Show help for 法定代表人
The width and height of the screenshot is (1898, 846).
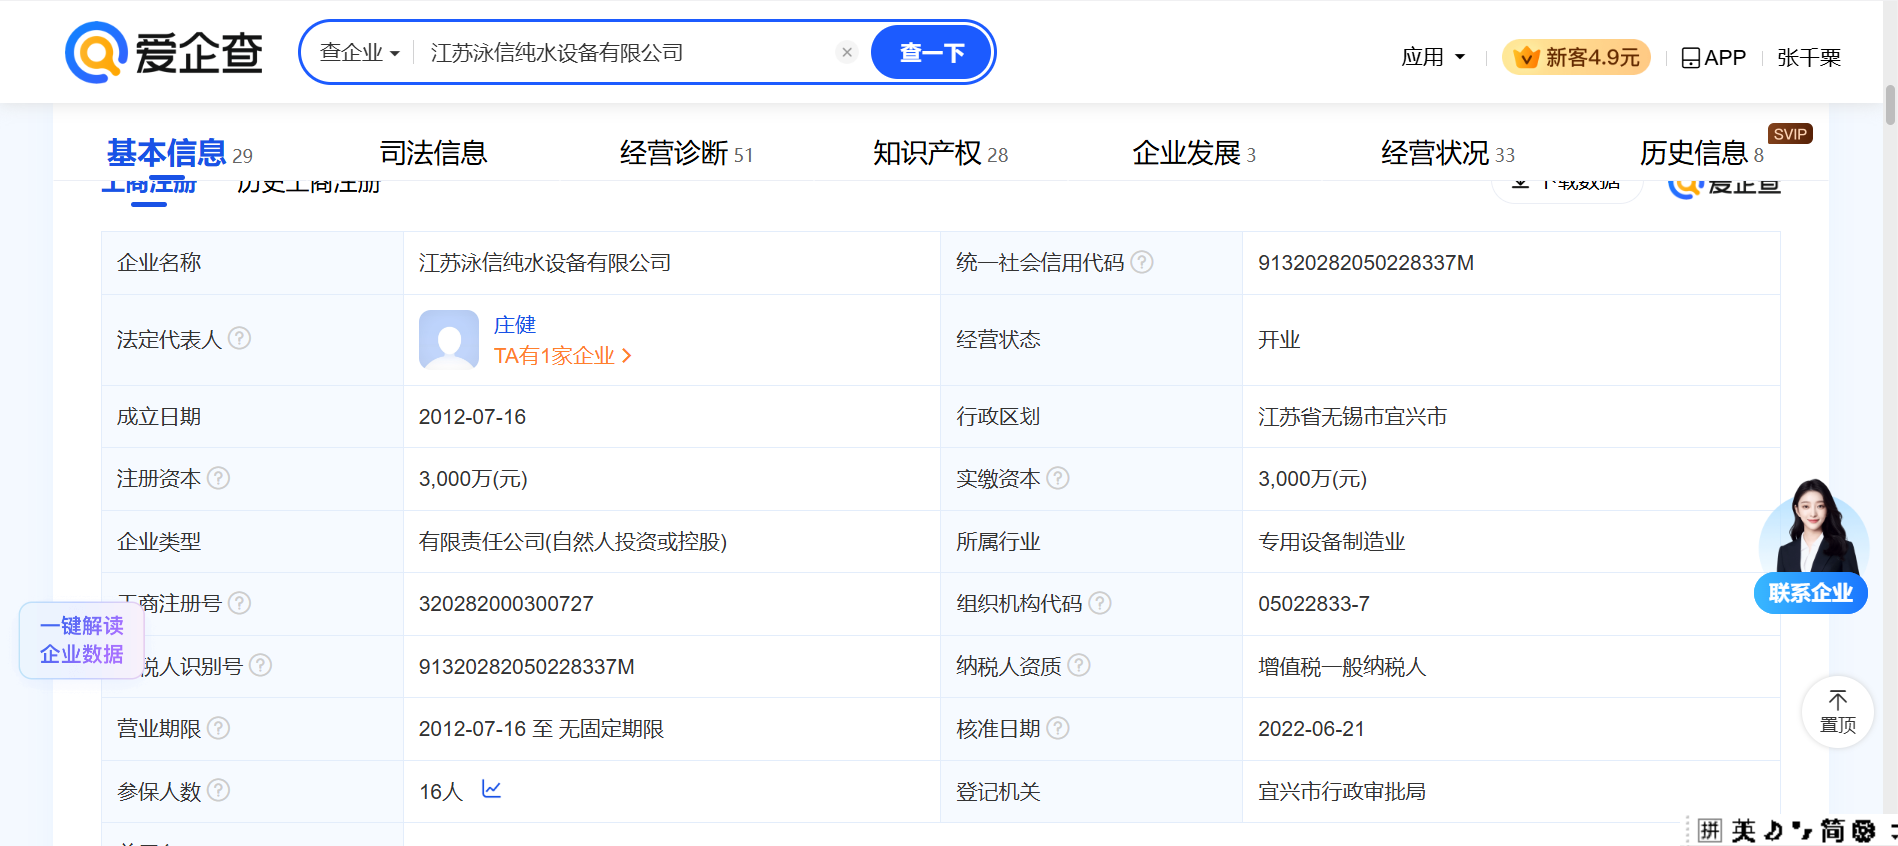(240, 339)
